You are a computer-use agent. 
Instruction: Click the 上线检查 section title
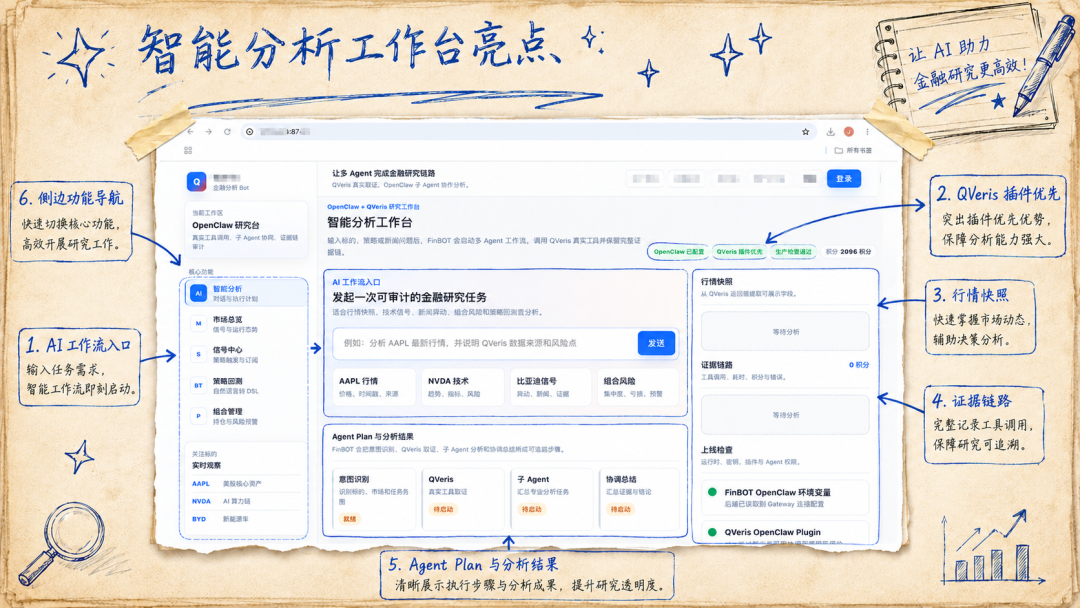(x=716, y=450)
